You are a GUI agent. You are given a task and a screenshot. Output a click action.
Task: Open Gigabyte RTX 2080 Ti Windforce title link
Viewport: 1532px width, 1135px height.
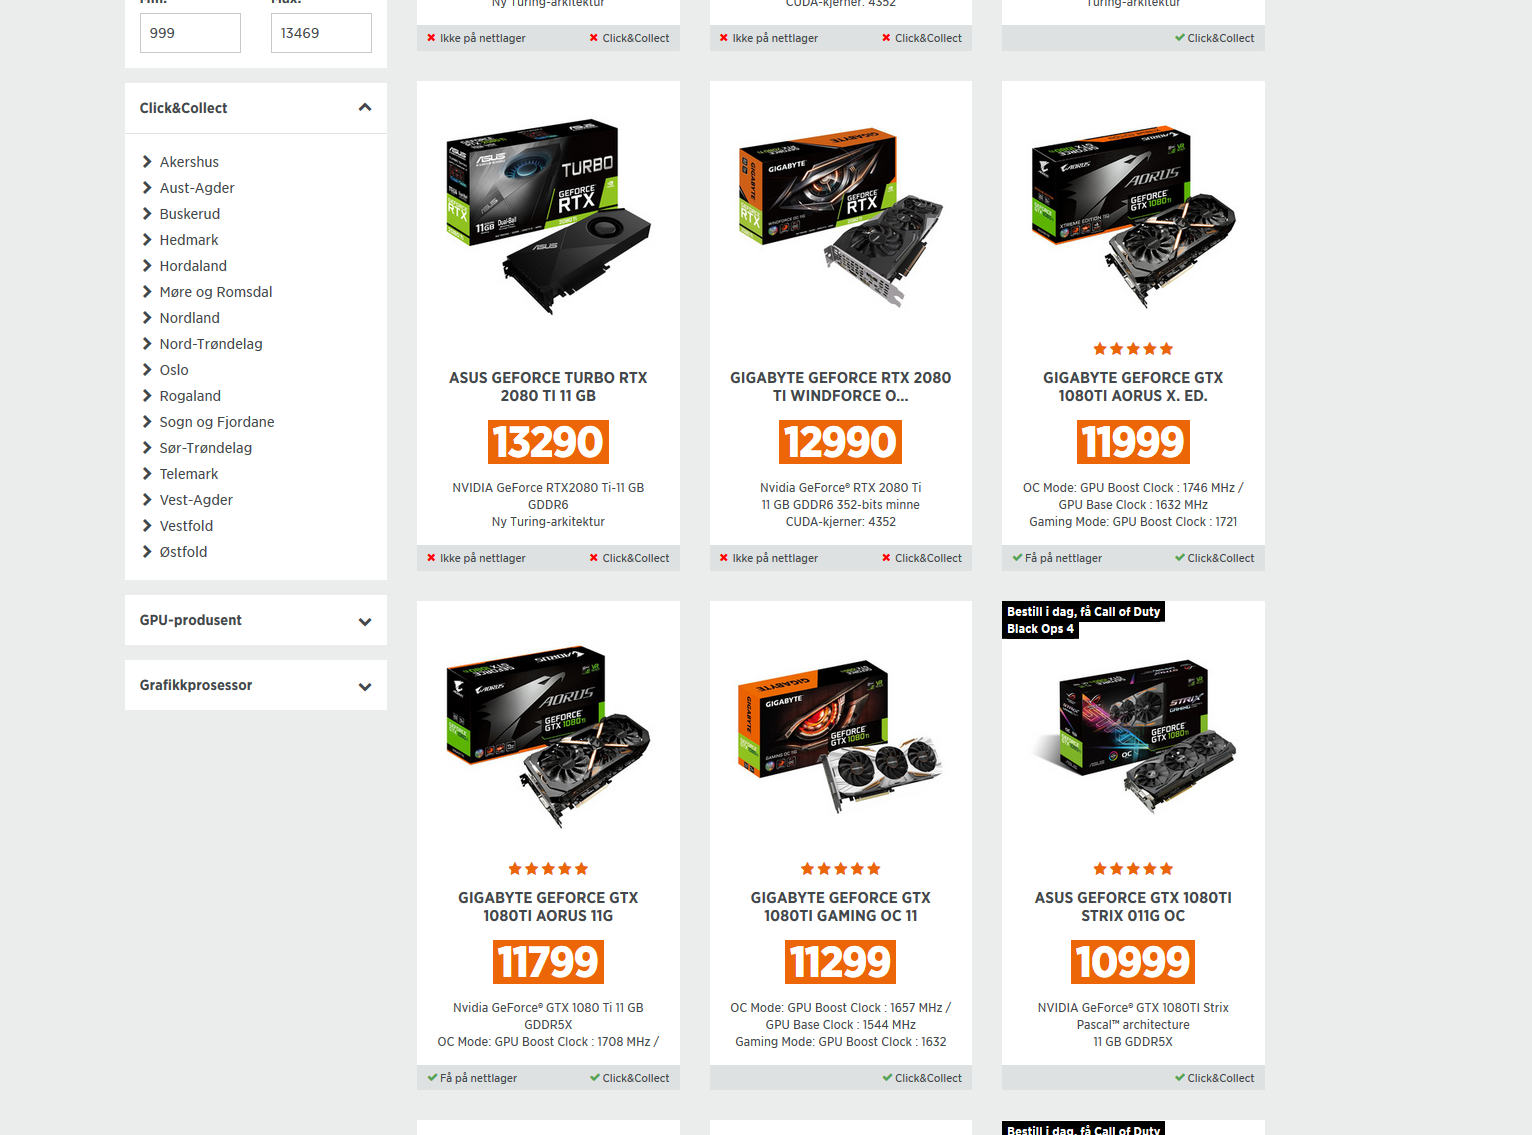click(840, 387)
